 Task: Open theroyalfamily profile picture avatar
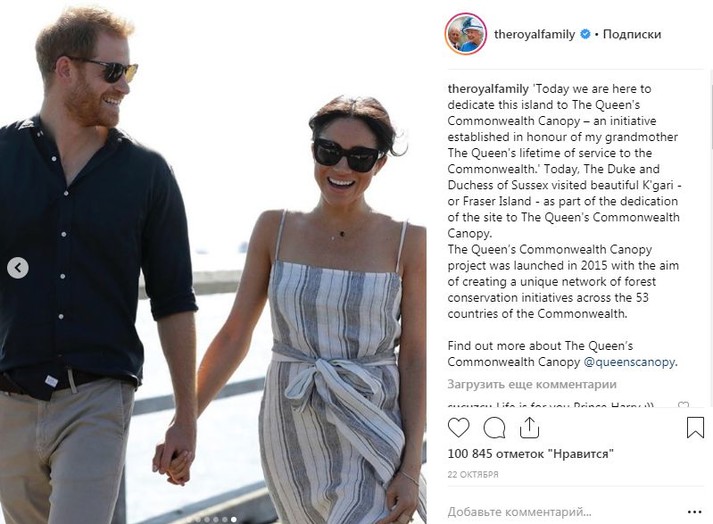point(466,34)
